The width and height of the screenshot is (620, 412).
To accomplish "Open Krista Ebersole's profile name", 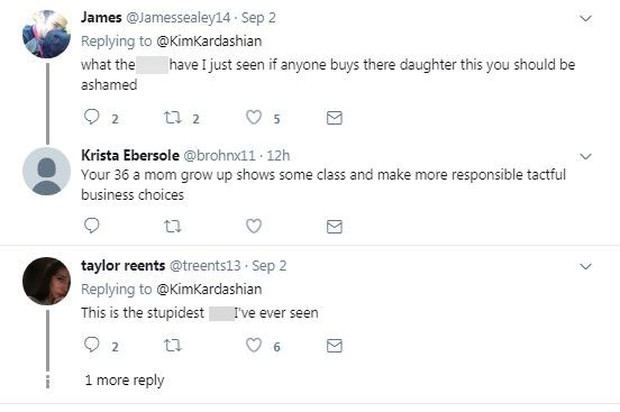I will [129, 155].
